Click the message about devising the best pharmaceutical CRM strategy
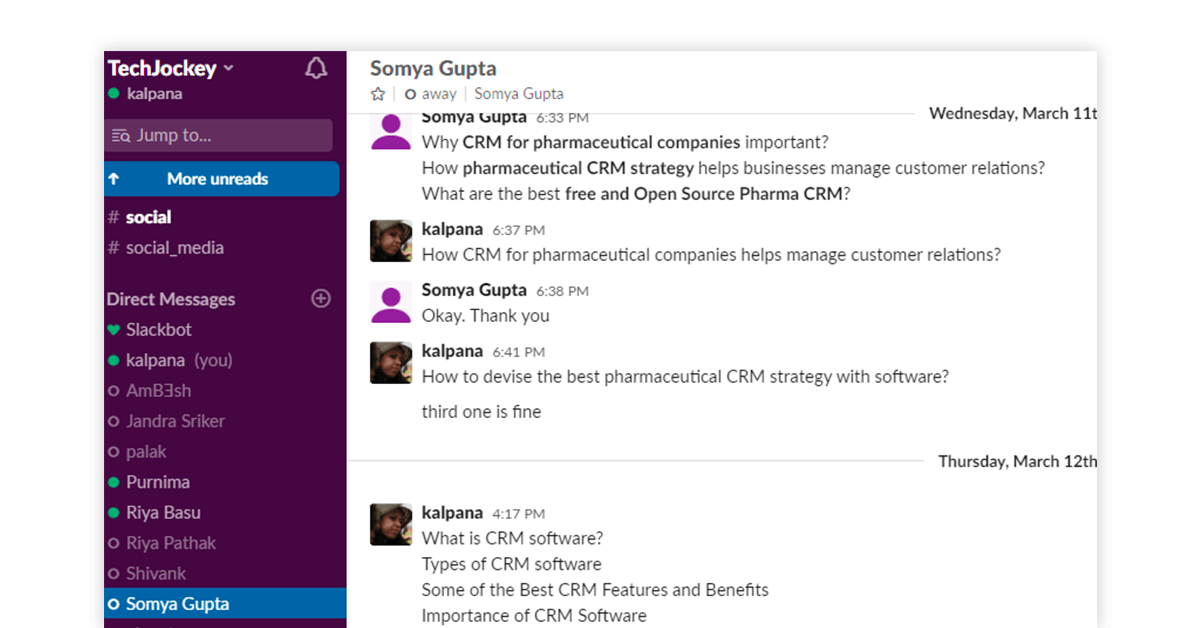Screen dimensions: 1200x628 click(x=685, y=377)
